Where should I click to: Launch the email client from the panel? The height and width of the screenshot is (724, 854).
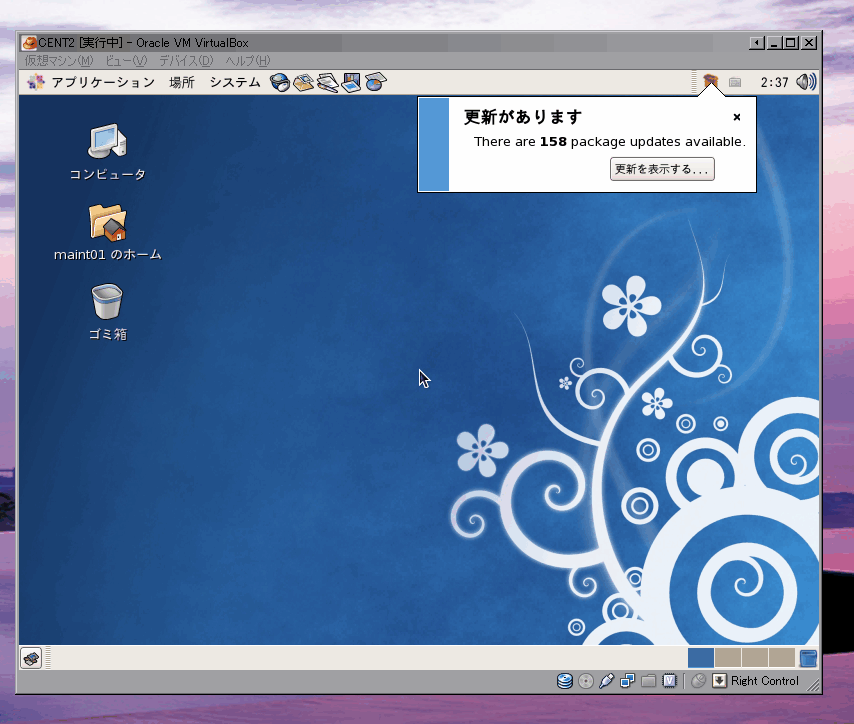(303, 82)
